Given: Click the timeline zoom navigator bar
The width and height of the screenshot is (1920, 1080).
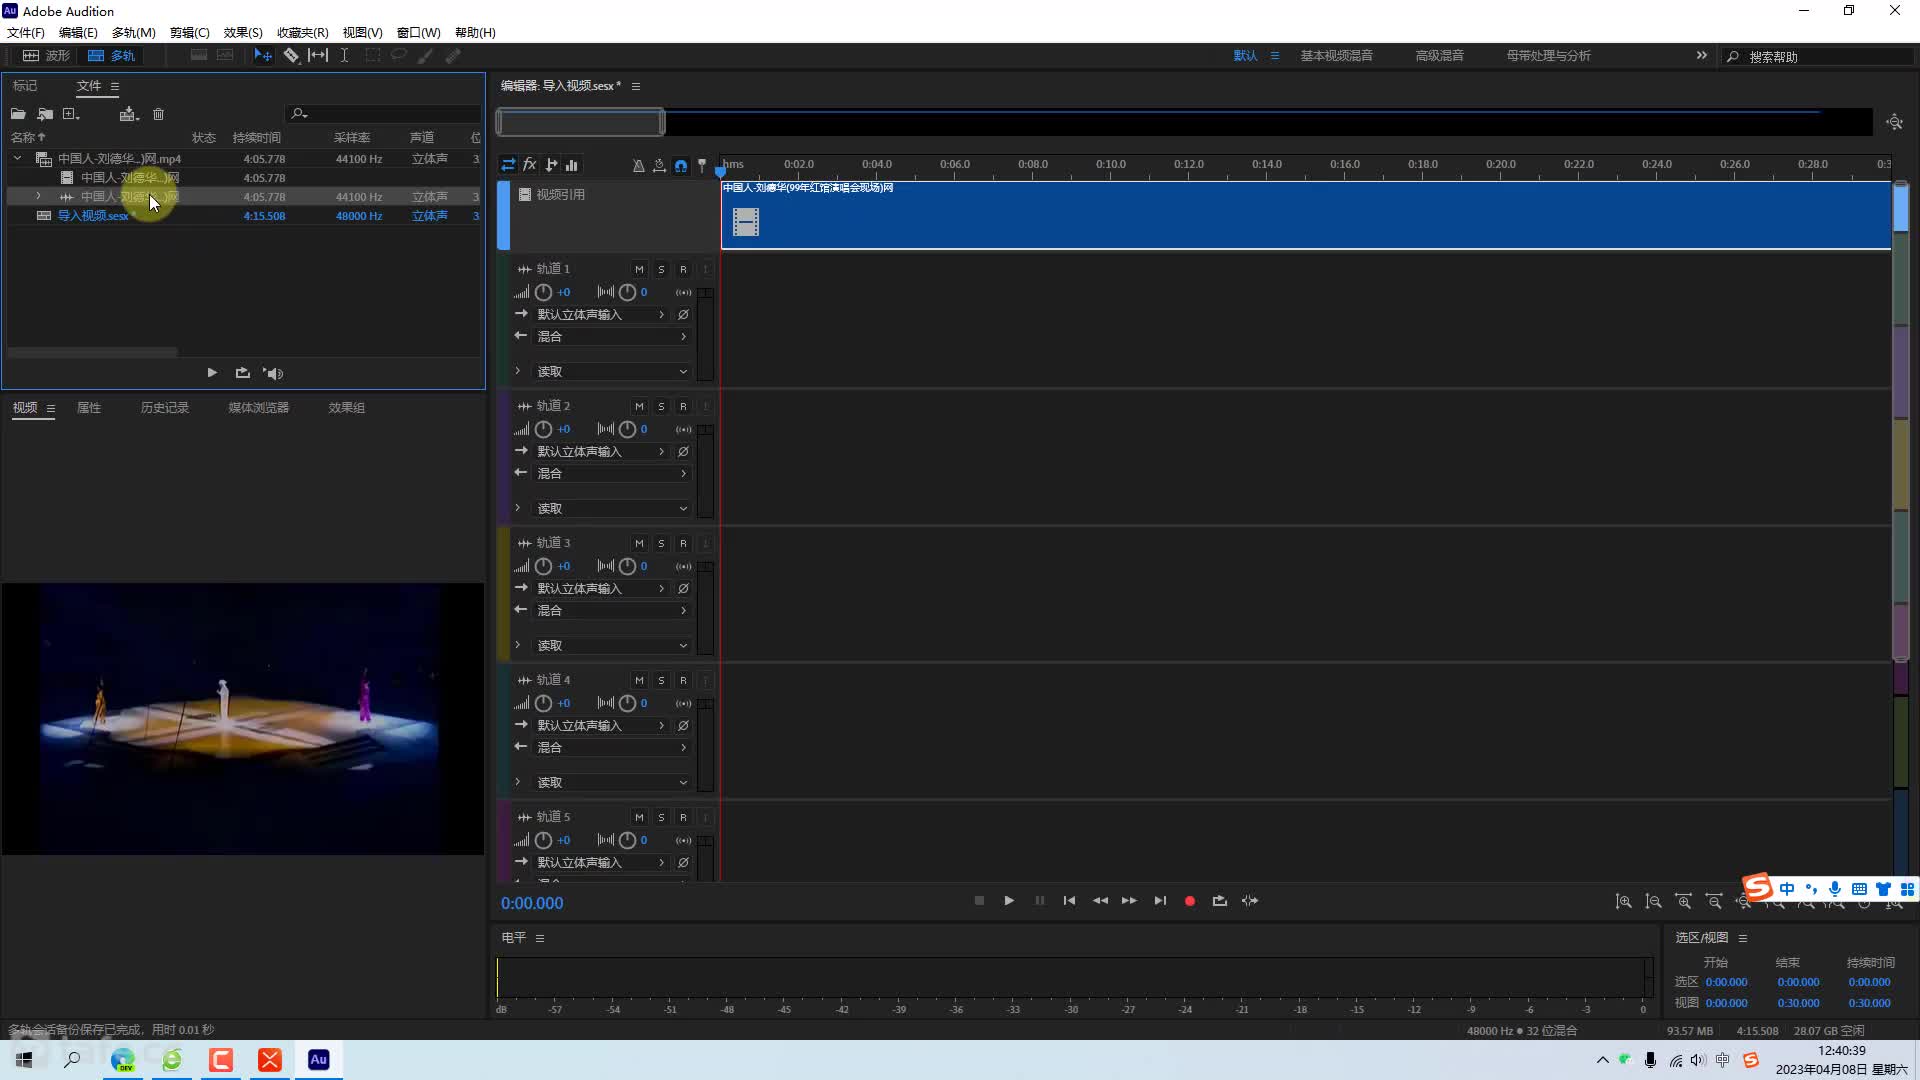Looking at the screenshot, I should click(580, 123).
